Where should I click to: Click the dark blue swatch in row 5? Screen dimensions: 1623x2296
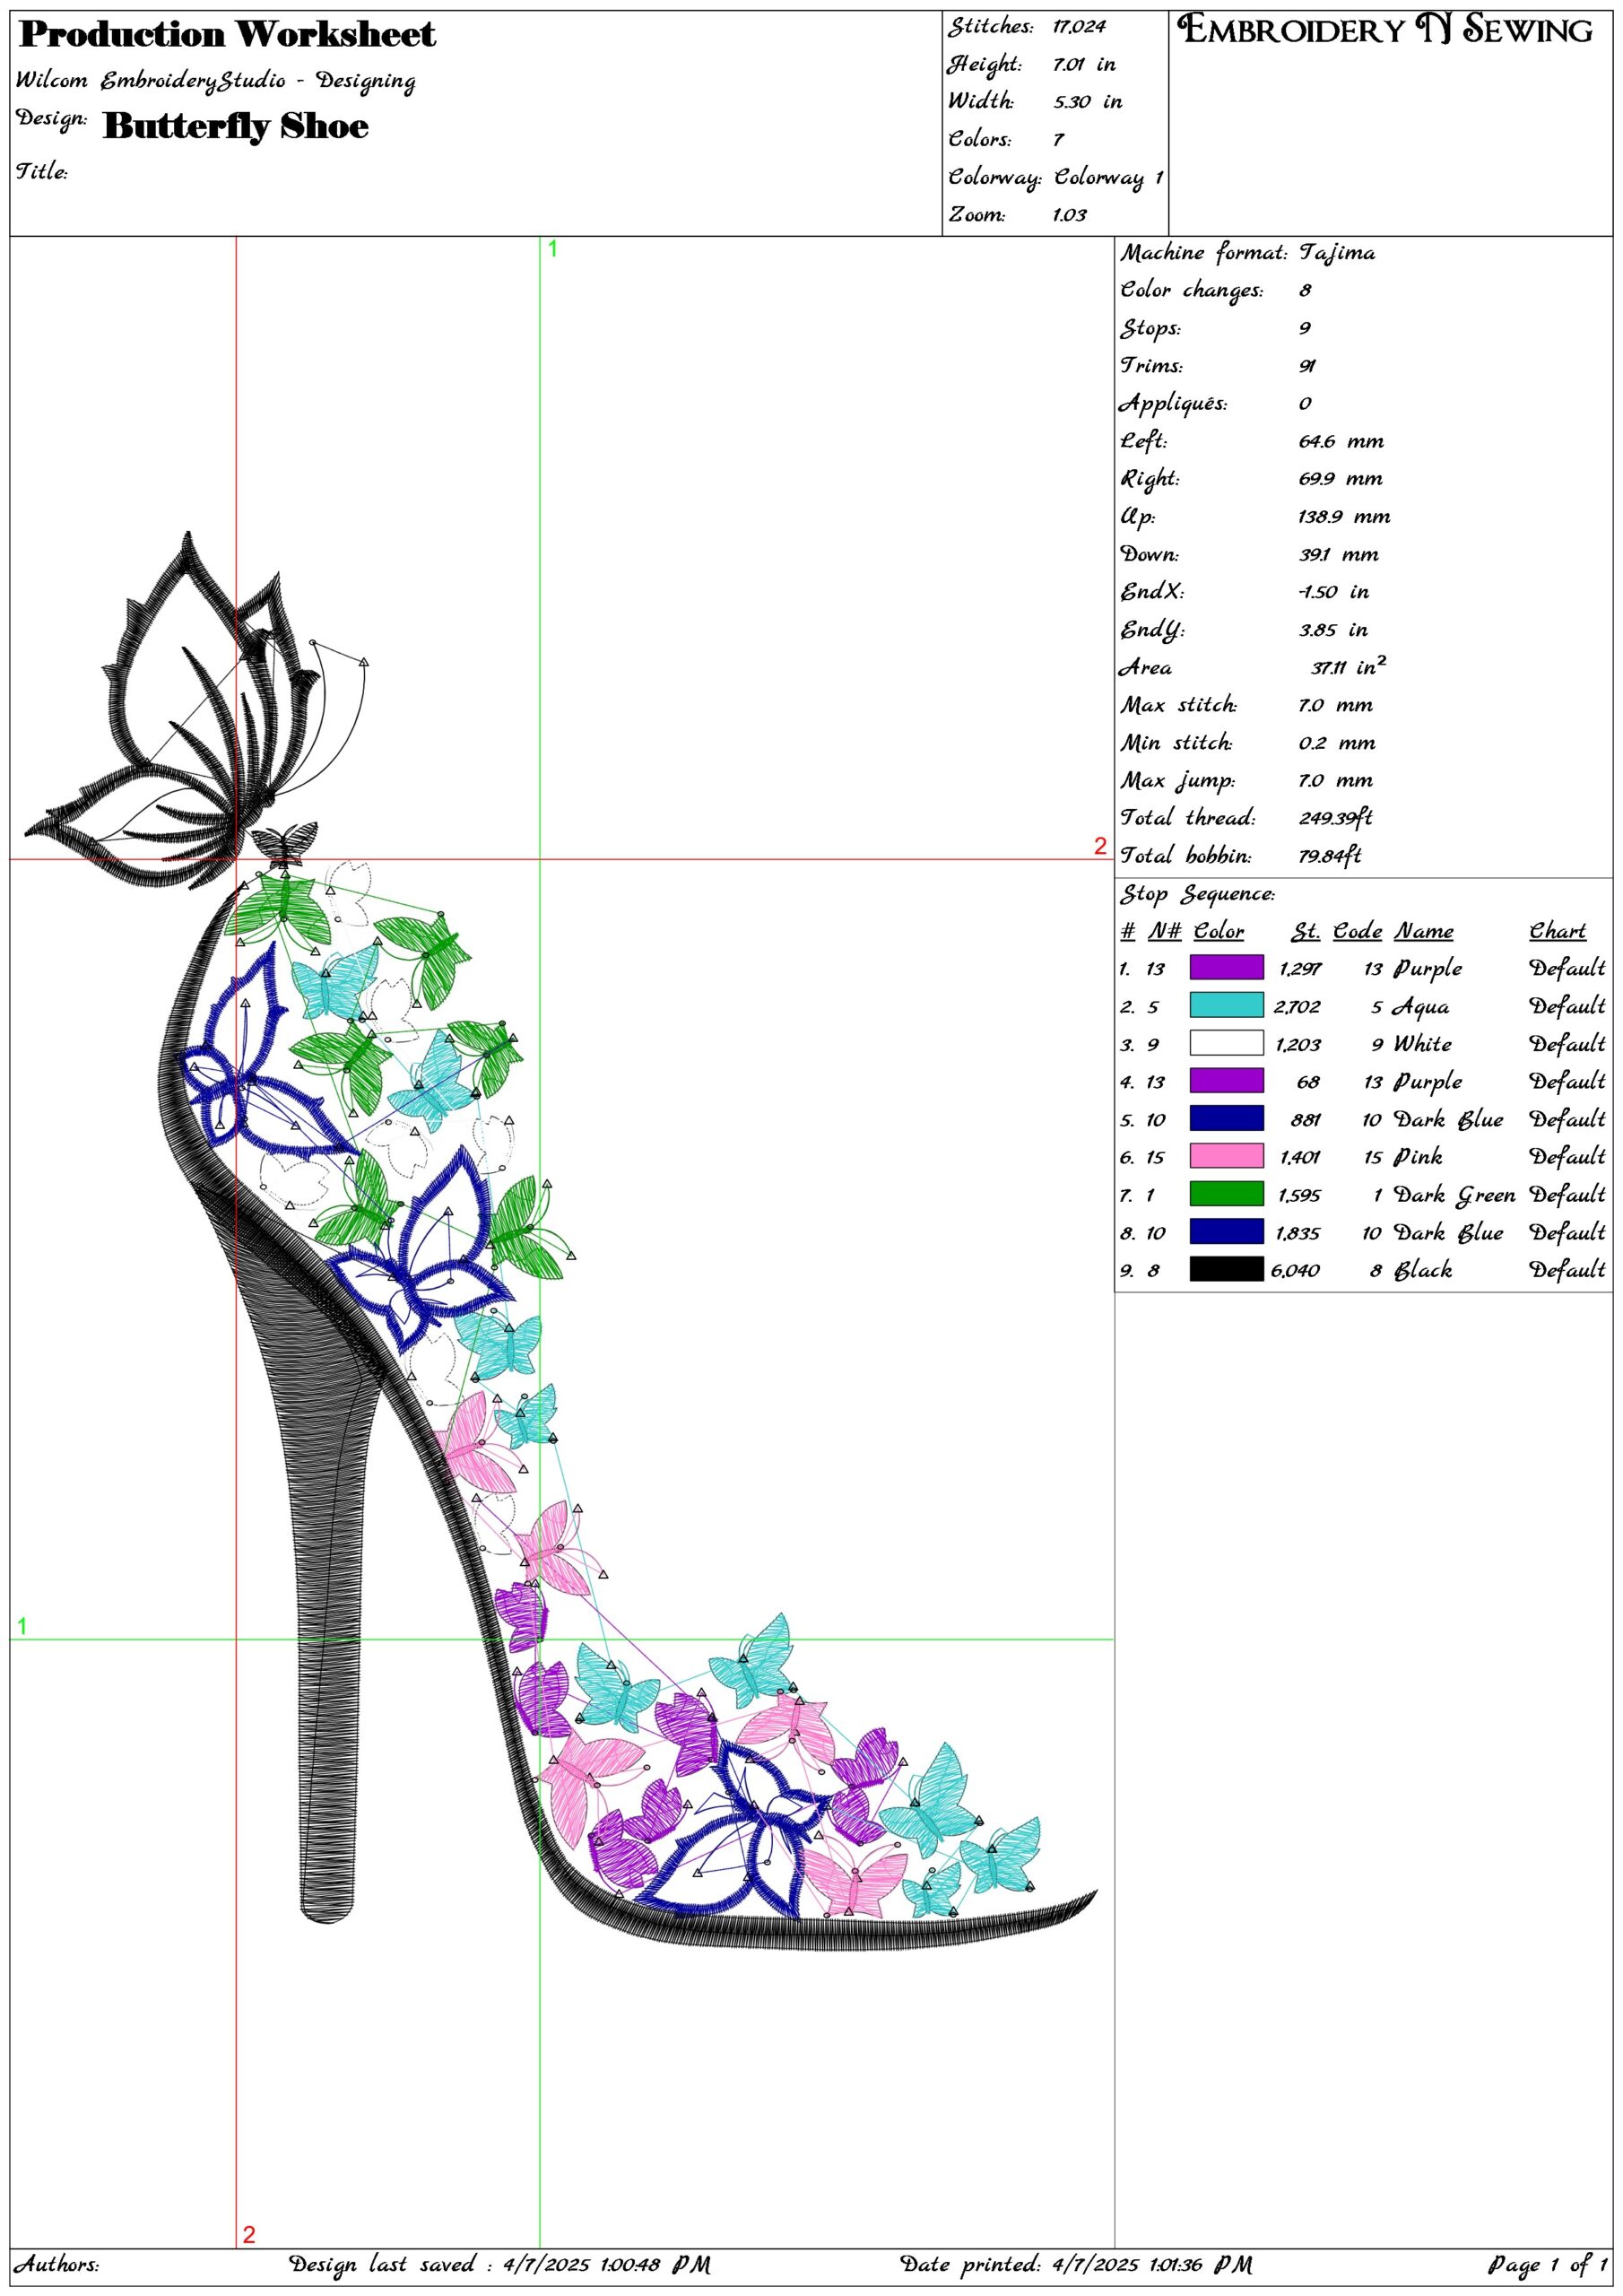point(1226,1118)
